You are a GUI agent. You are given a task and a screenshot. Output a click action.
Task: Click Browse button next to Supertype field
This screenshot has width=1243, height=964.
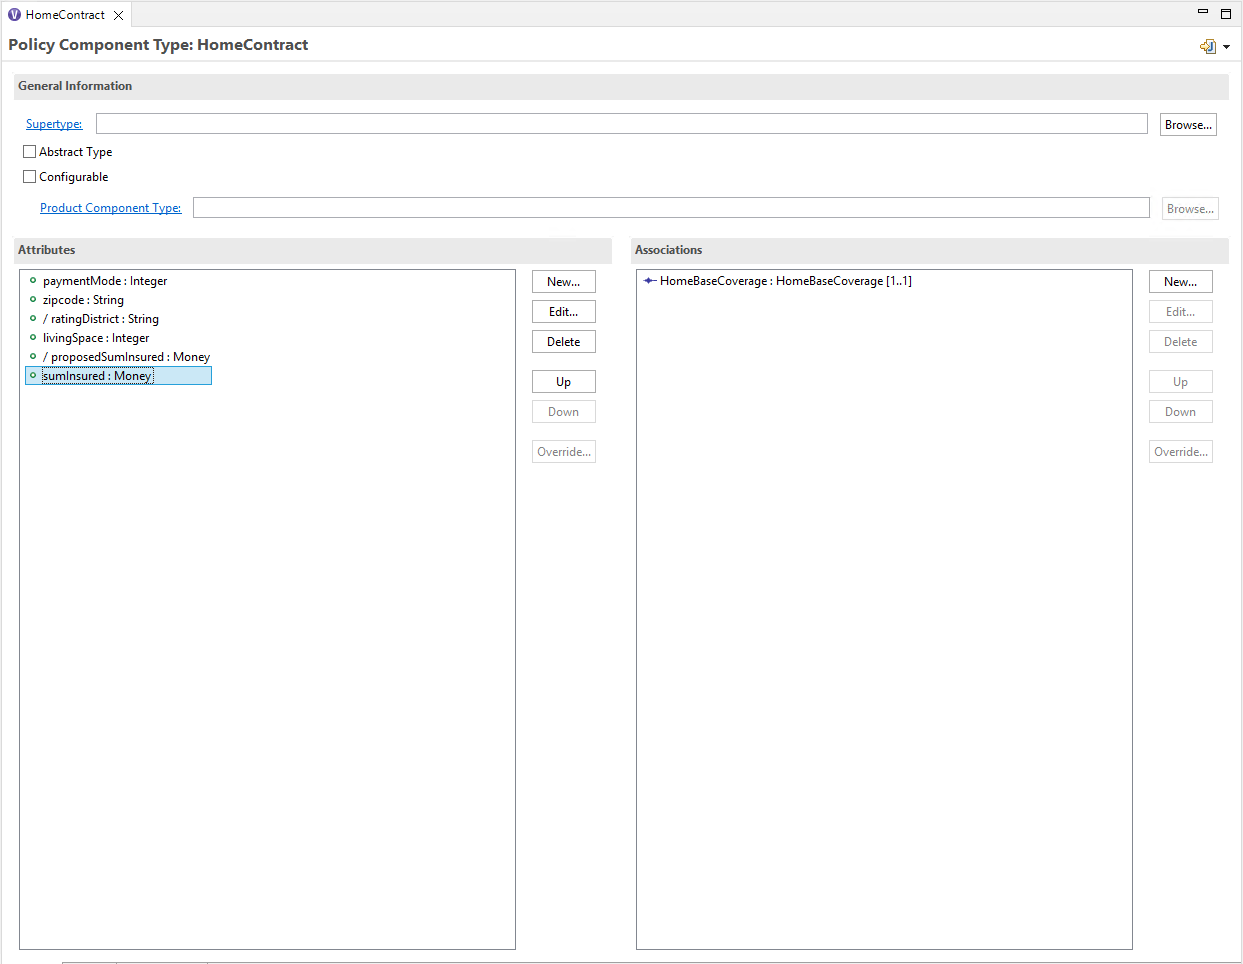tap(1188, 125)
